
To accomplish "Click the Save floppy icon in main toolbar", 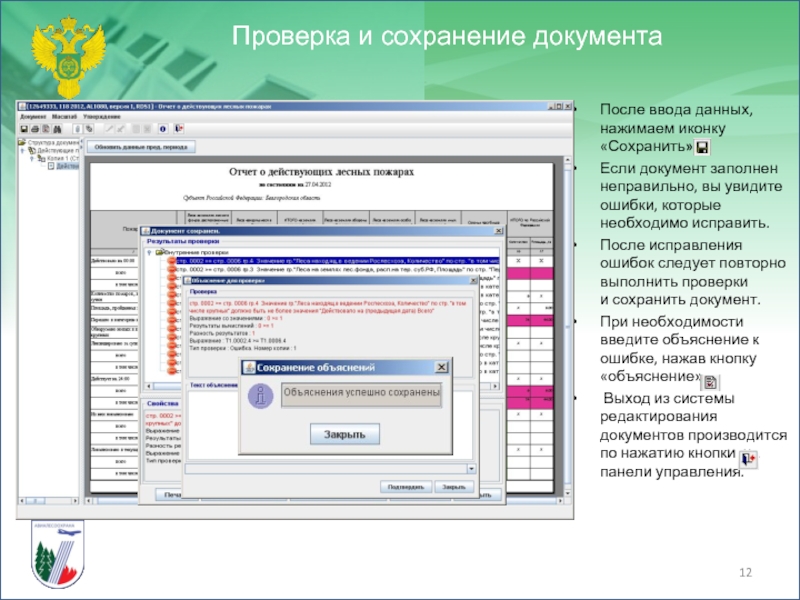I will [24, 129].
